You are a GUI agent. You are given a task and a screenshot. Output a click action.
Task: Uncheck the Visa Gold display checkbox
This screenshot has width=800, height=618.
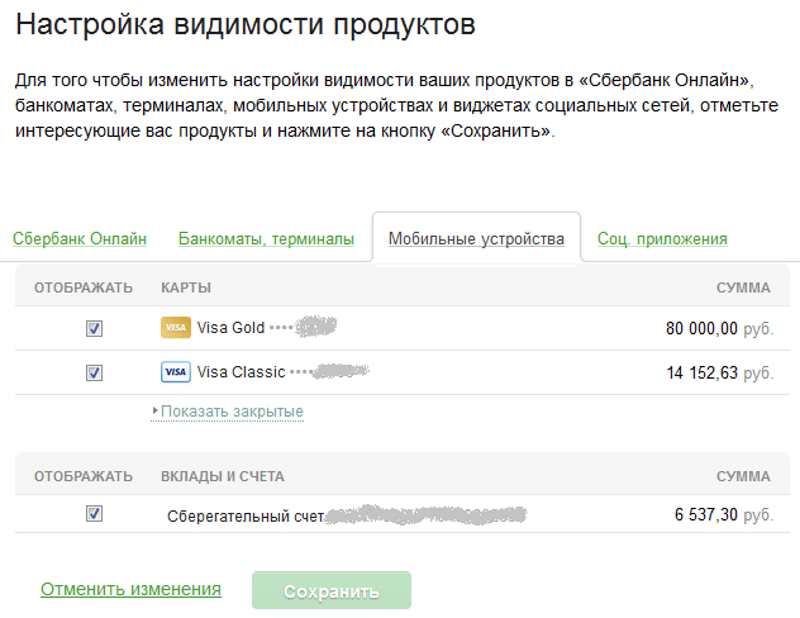[94, 328]
